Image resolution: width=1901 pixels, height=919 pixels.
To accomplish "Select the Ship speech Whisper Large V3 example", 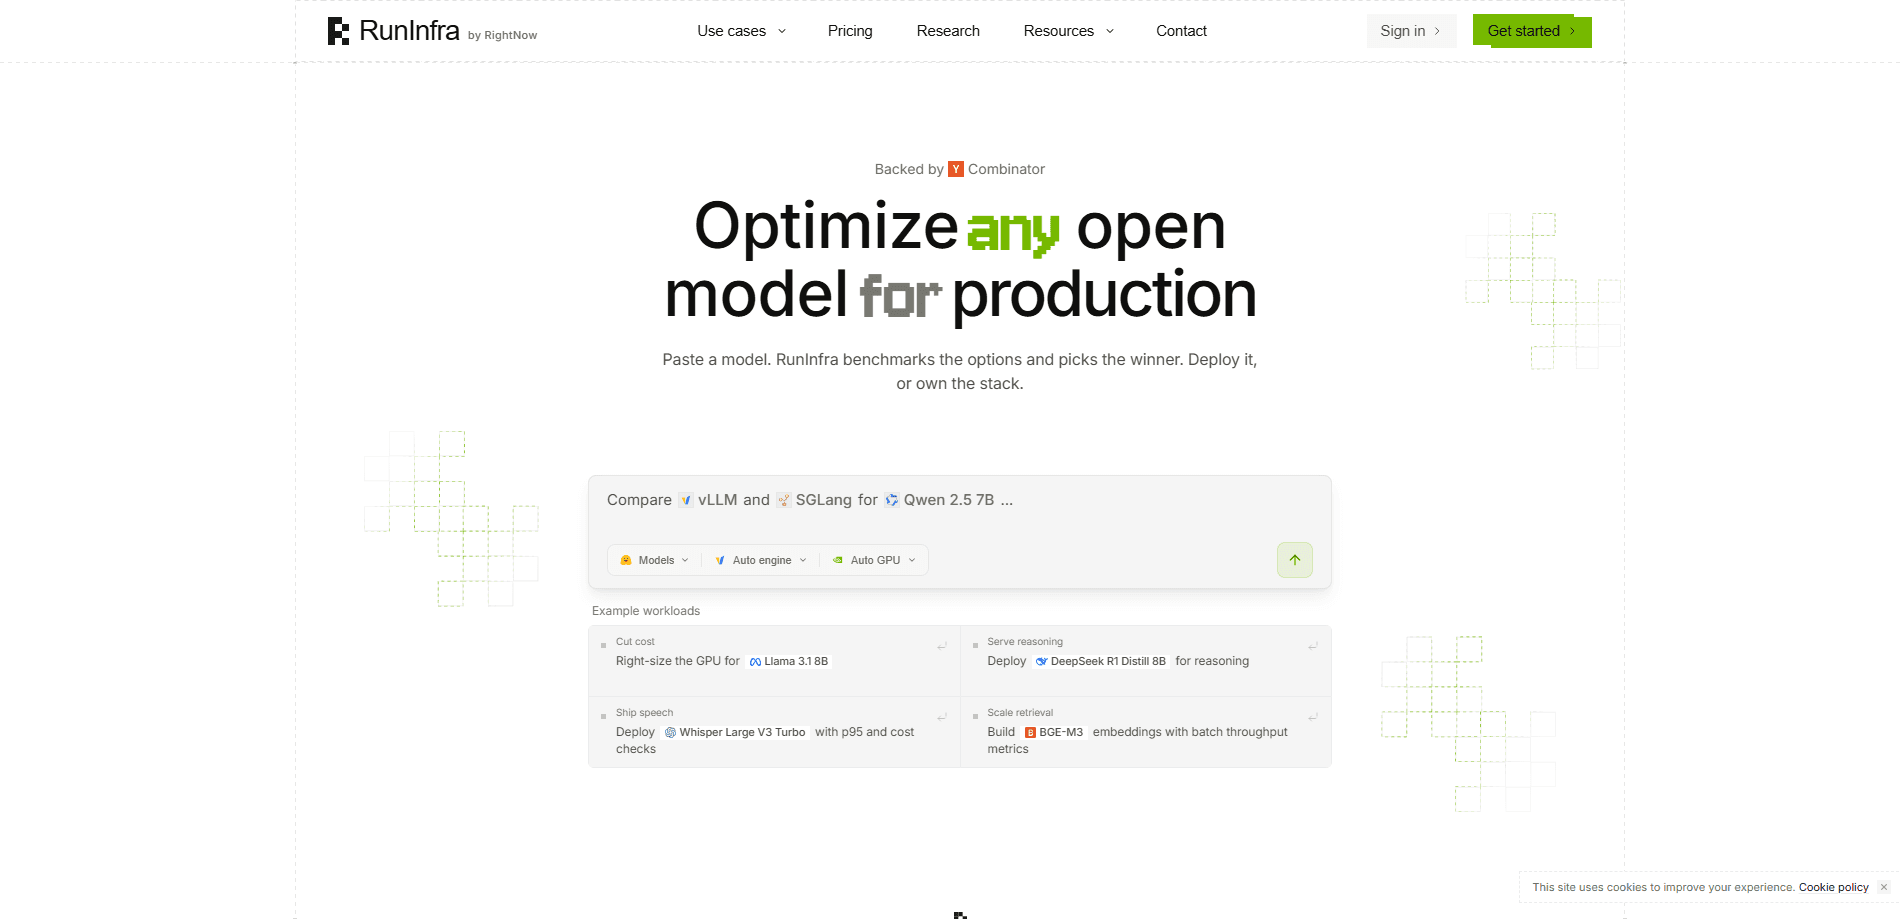I will (x=774, y=732).
